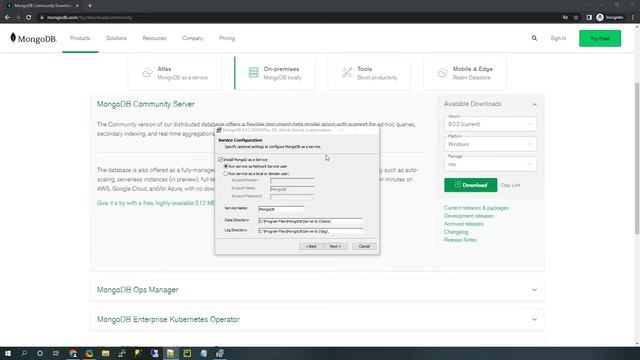Select Run service as Network Service user
Screen dimensions: 640x360
(226, 167)
